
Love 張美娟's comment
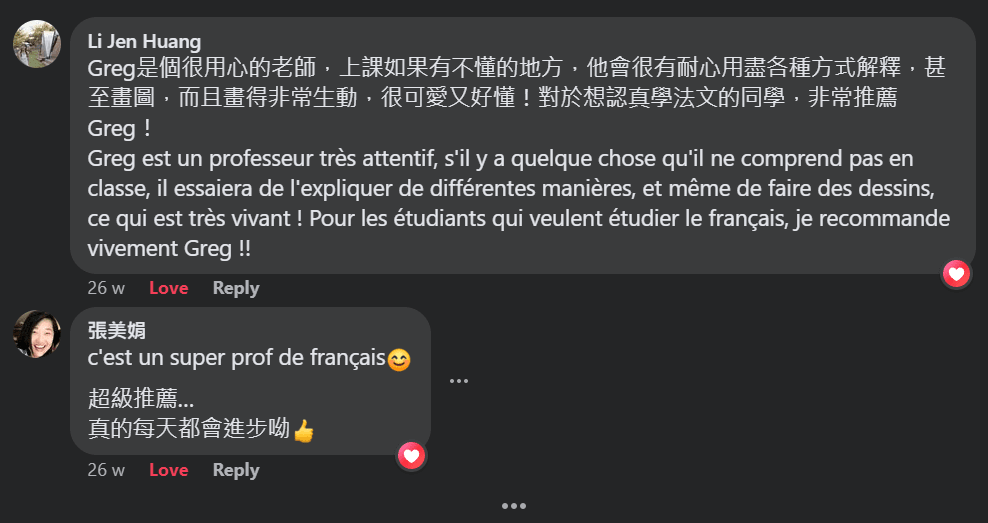click(x=168, y=470)
